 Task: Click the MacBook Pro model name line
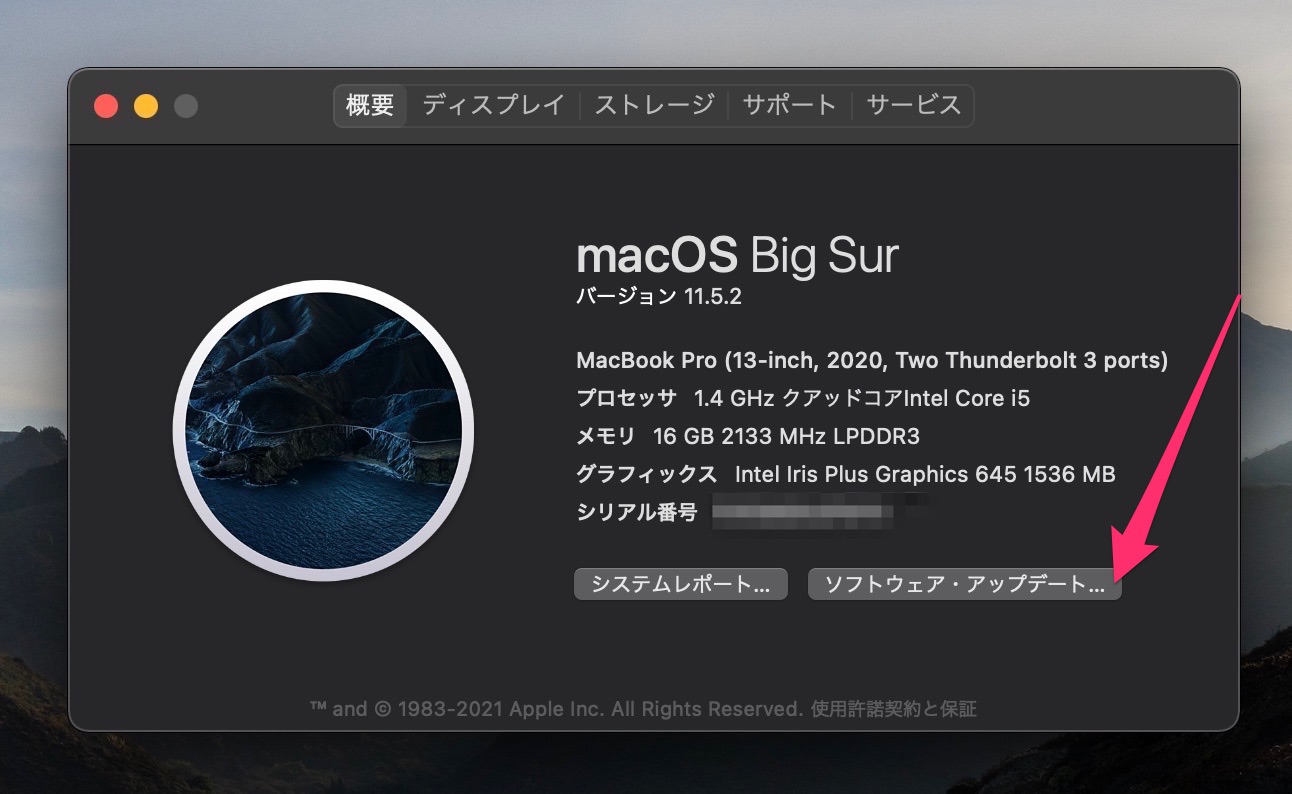tap(872, 360)
